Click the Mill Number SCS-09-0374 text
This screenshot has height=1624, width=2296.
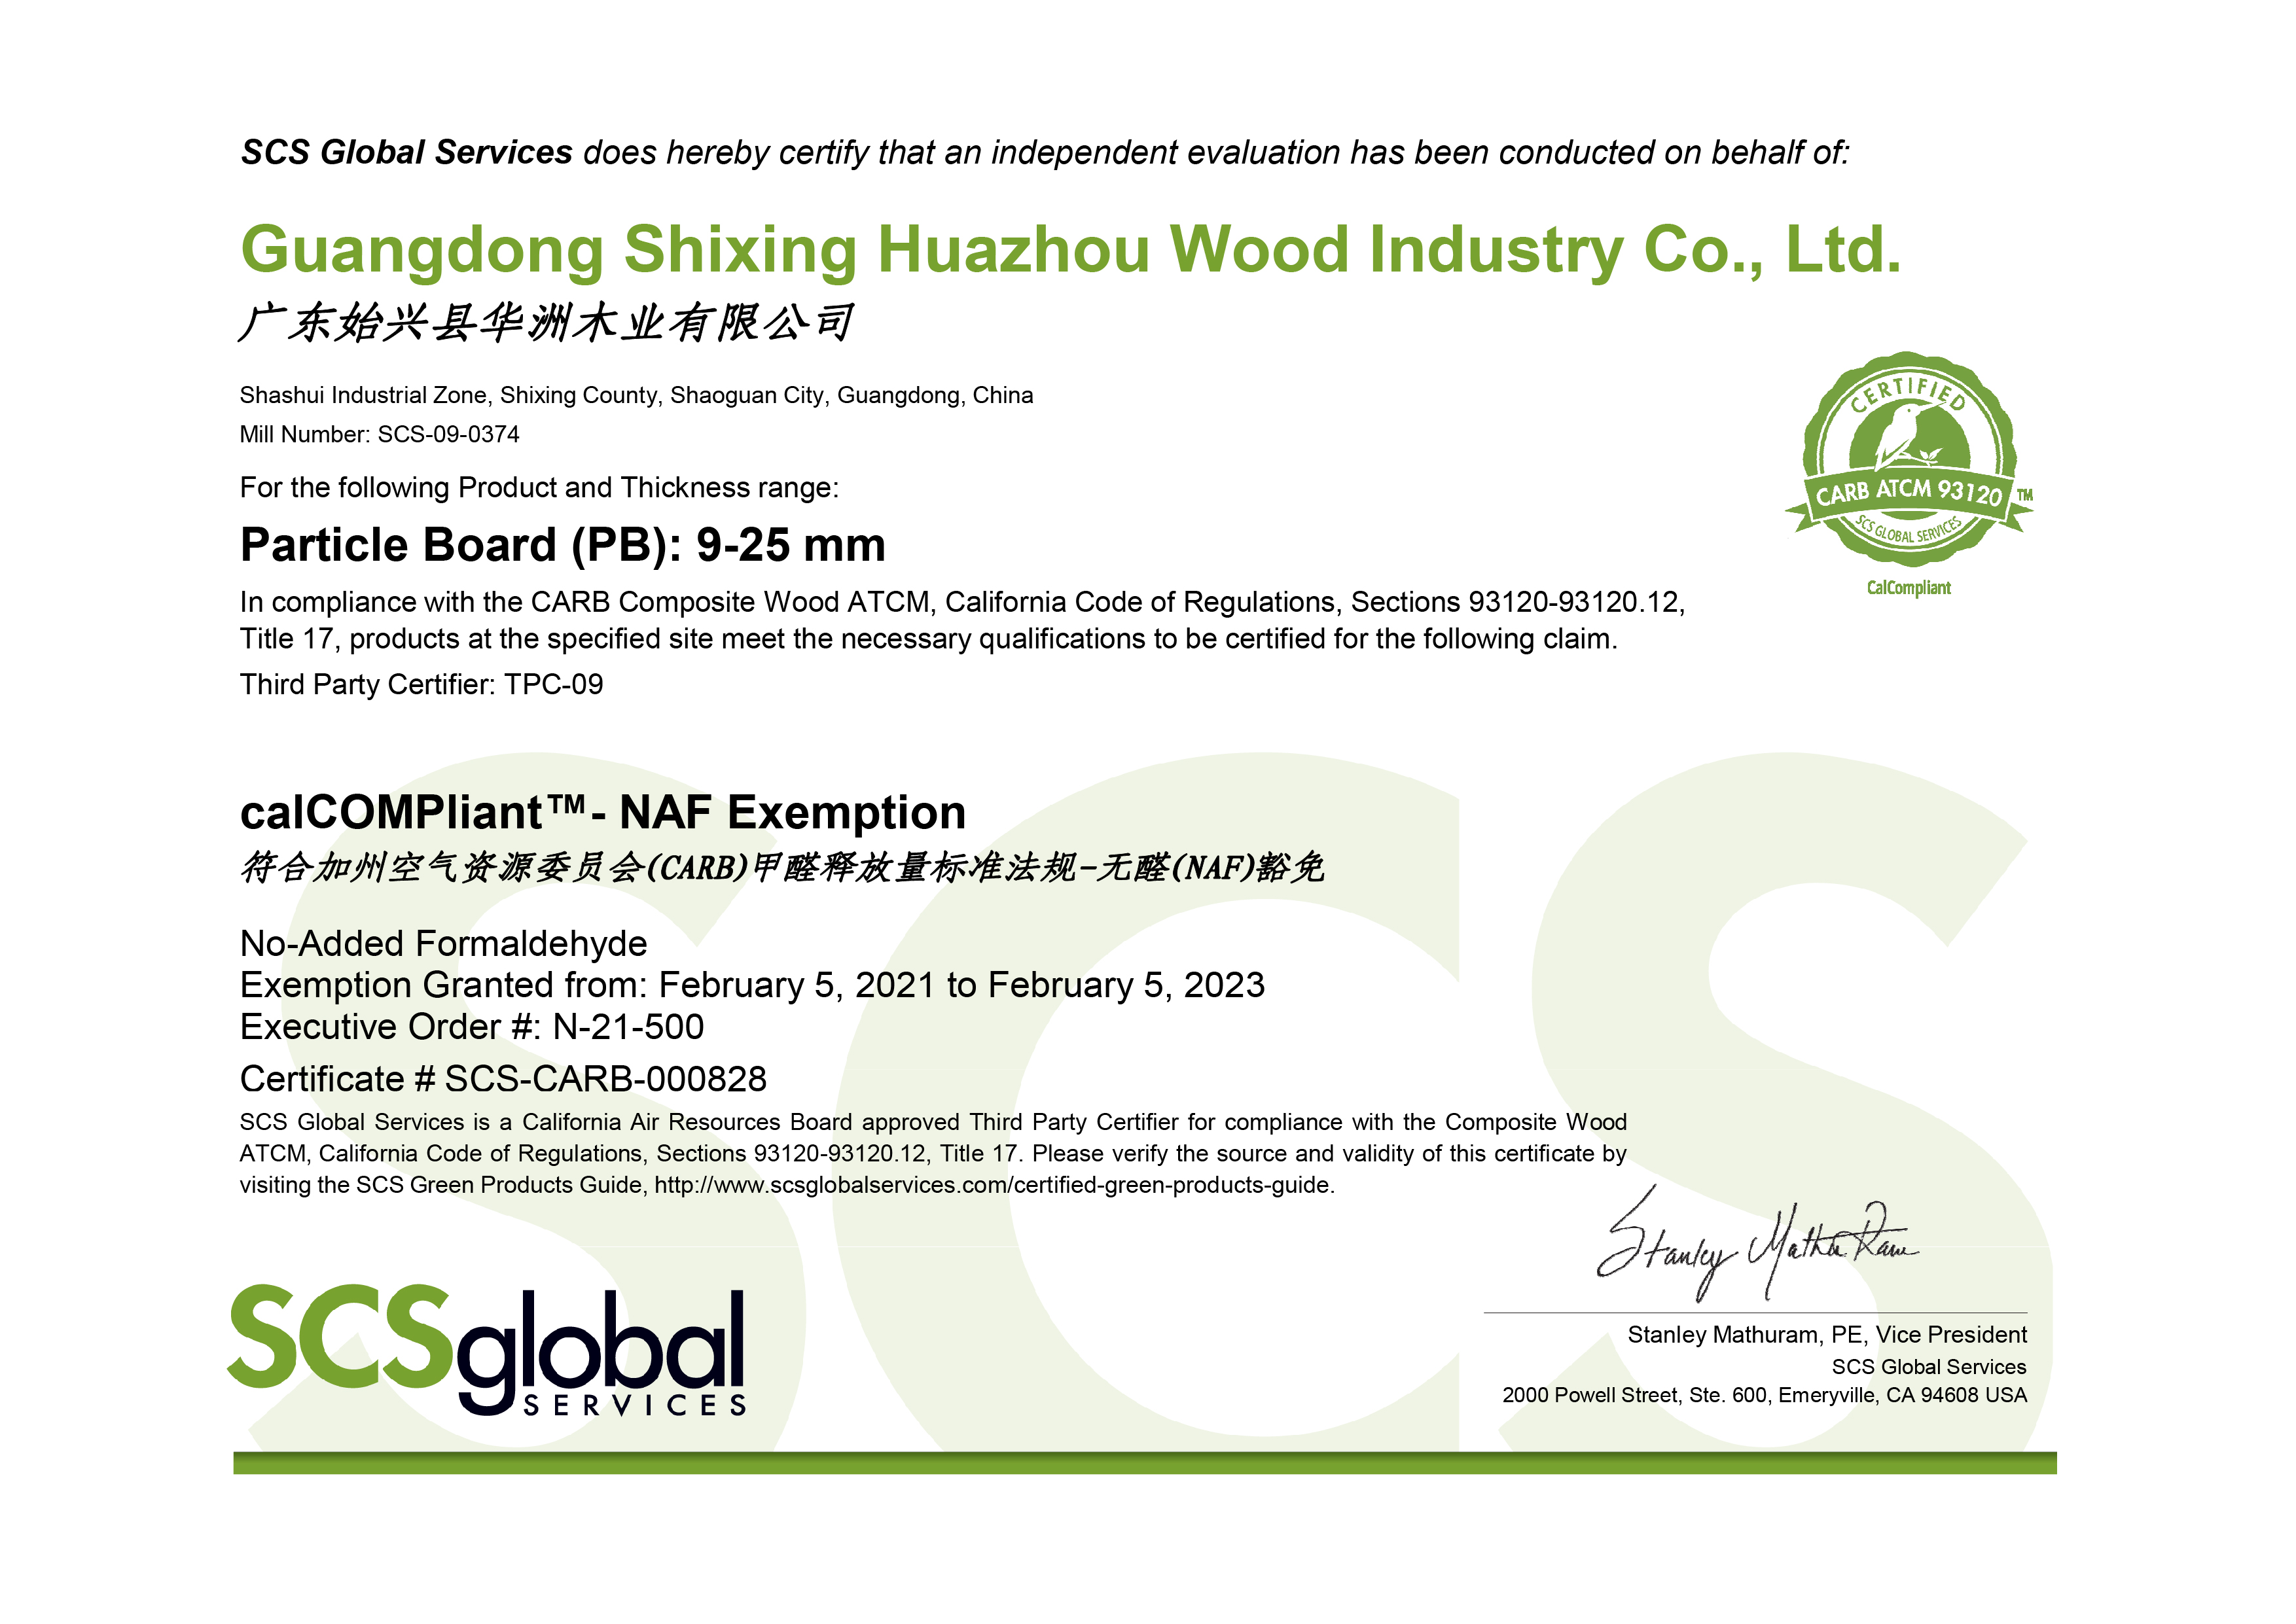[379, 434]
